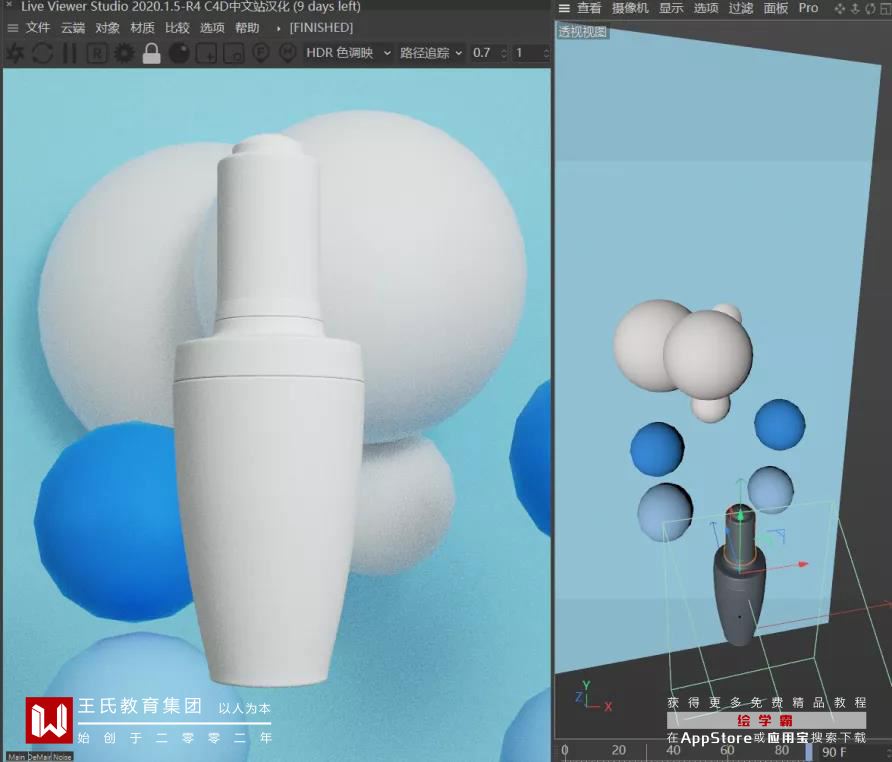Toggle the lock resolution padlock icon
Viewport: 892px width, 762px height.
click(151, 53)
